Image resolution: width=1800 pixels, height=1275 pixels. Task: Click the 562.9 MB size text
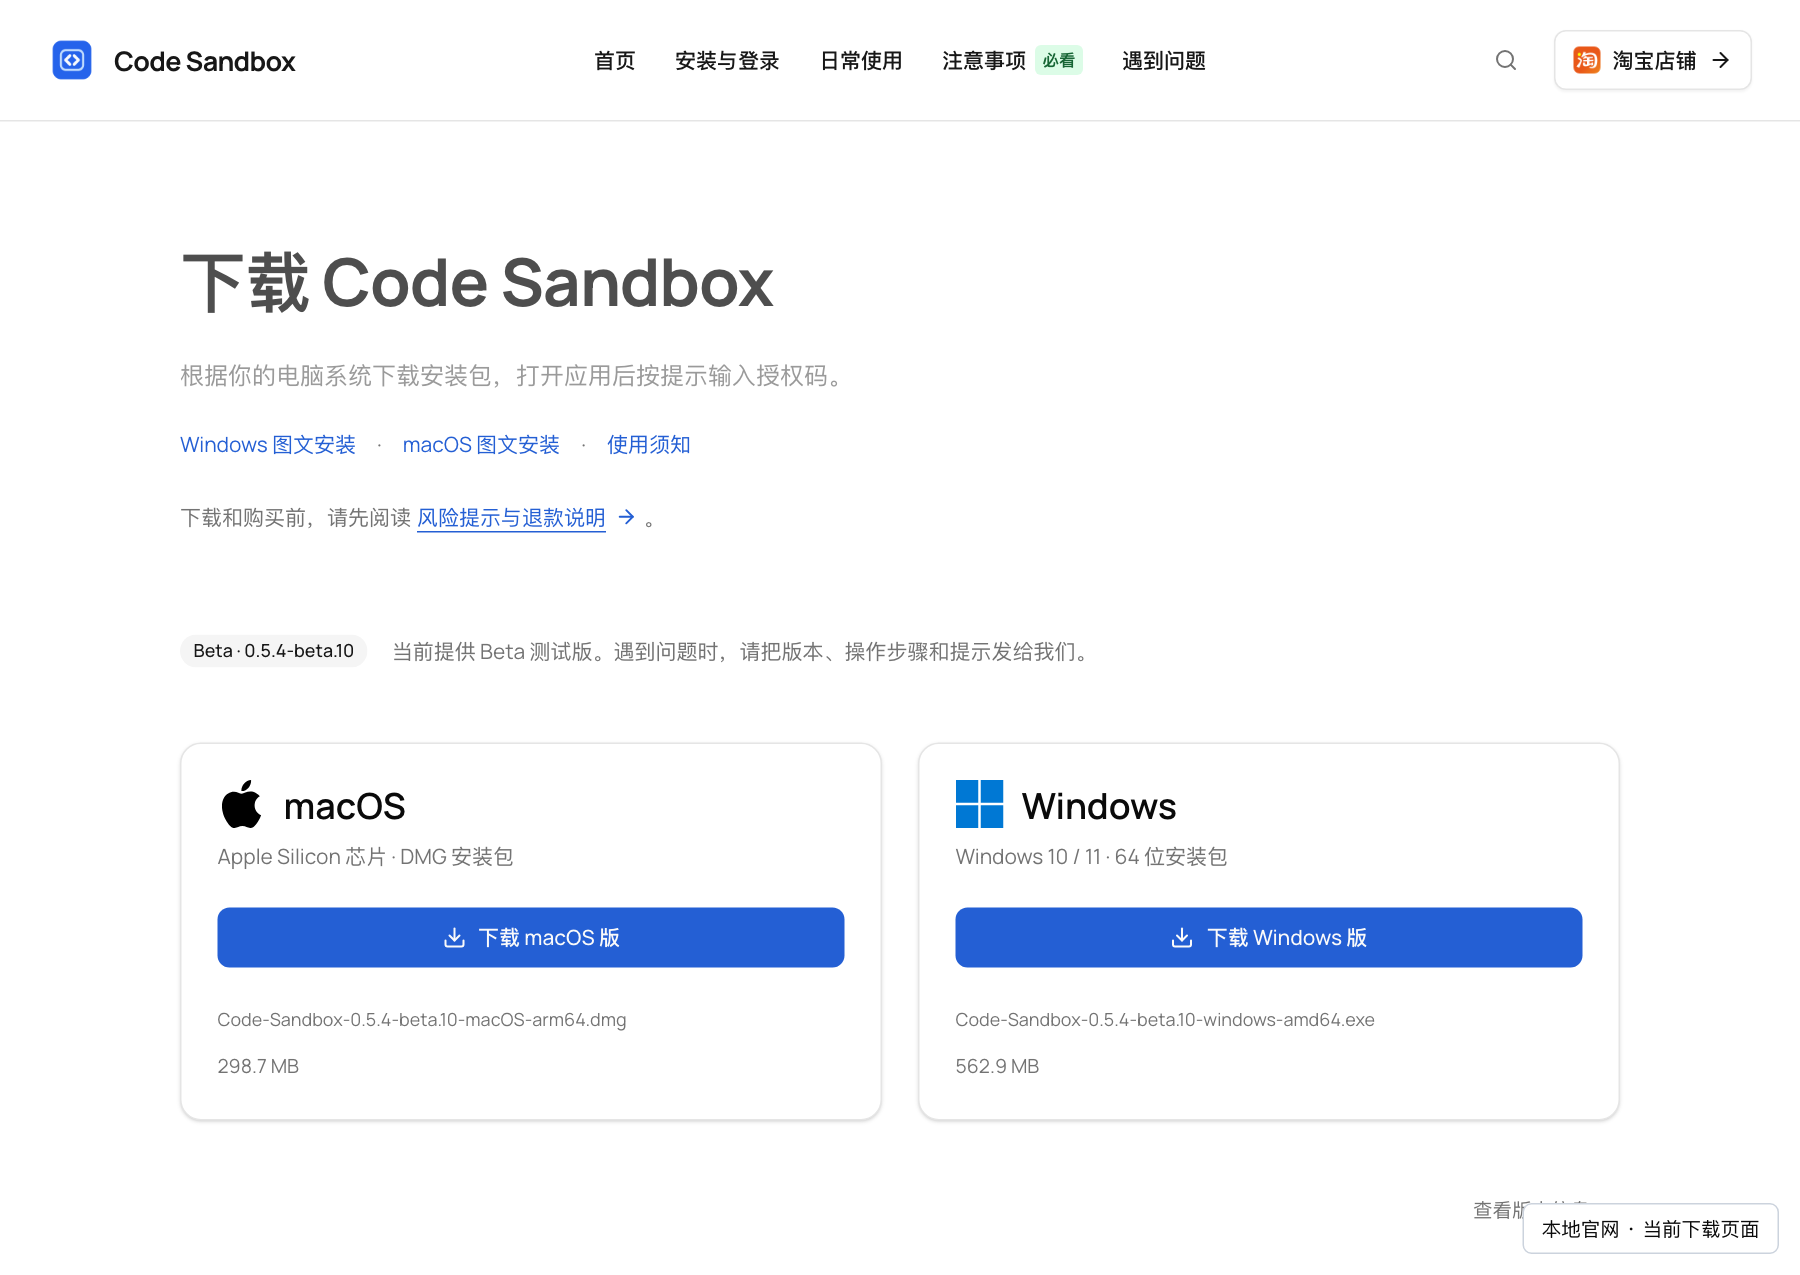[x=997, y=1066]
